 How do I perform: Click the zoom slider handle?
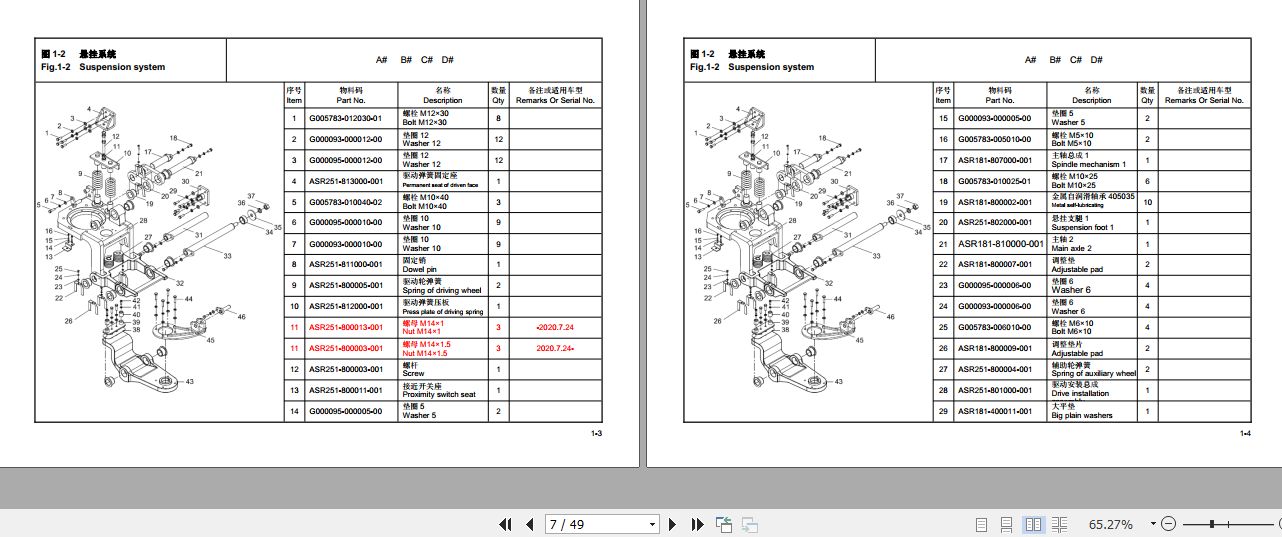click(1212, 524)
